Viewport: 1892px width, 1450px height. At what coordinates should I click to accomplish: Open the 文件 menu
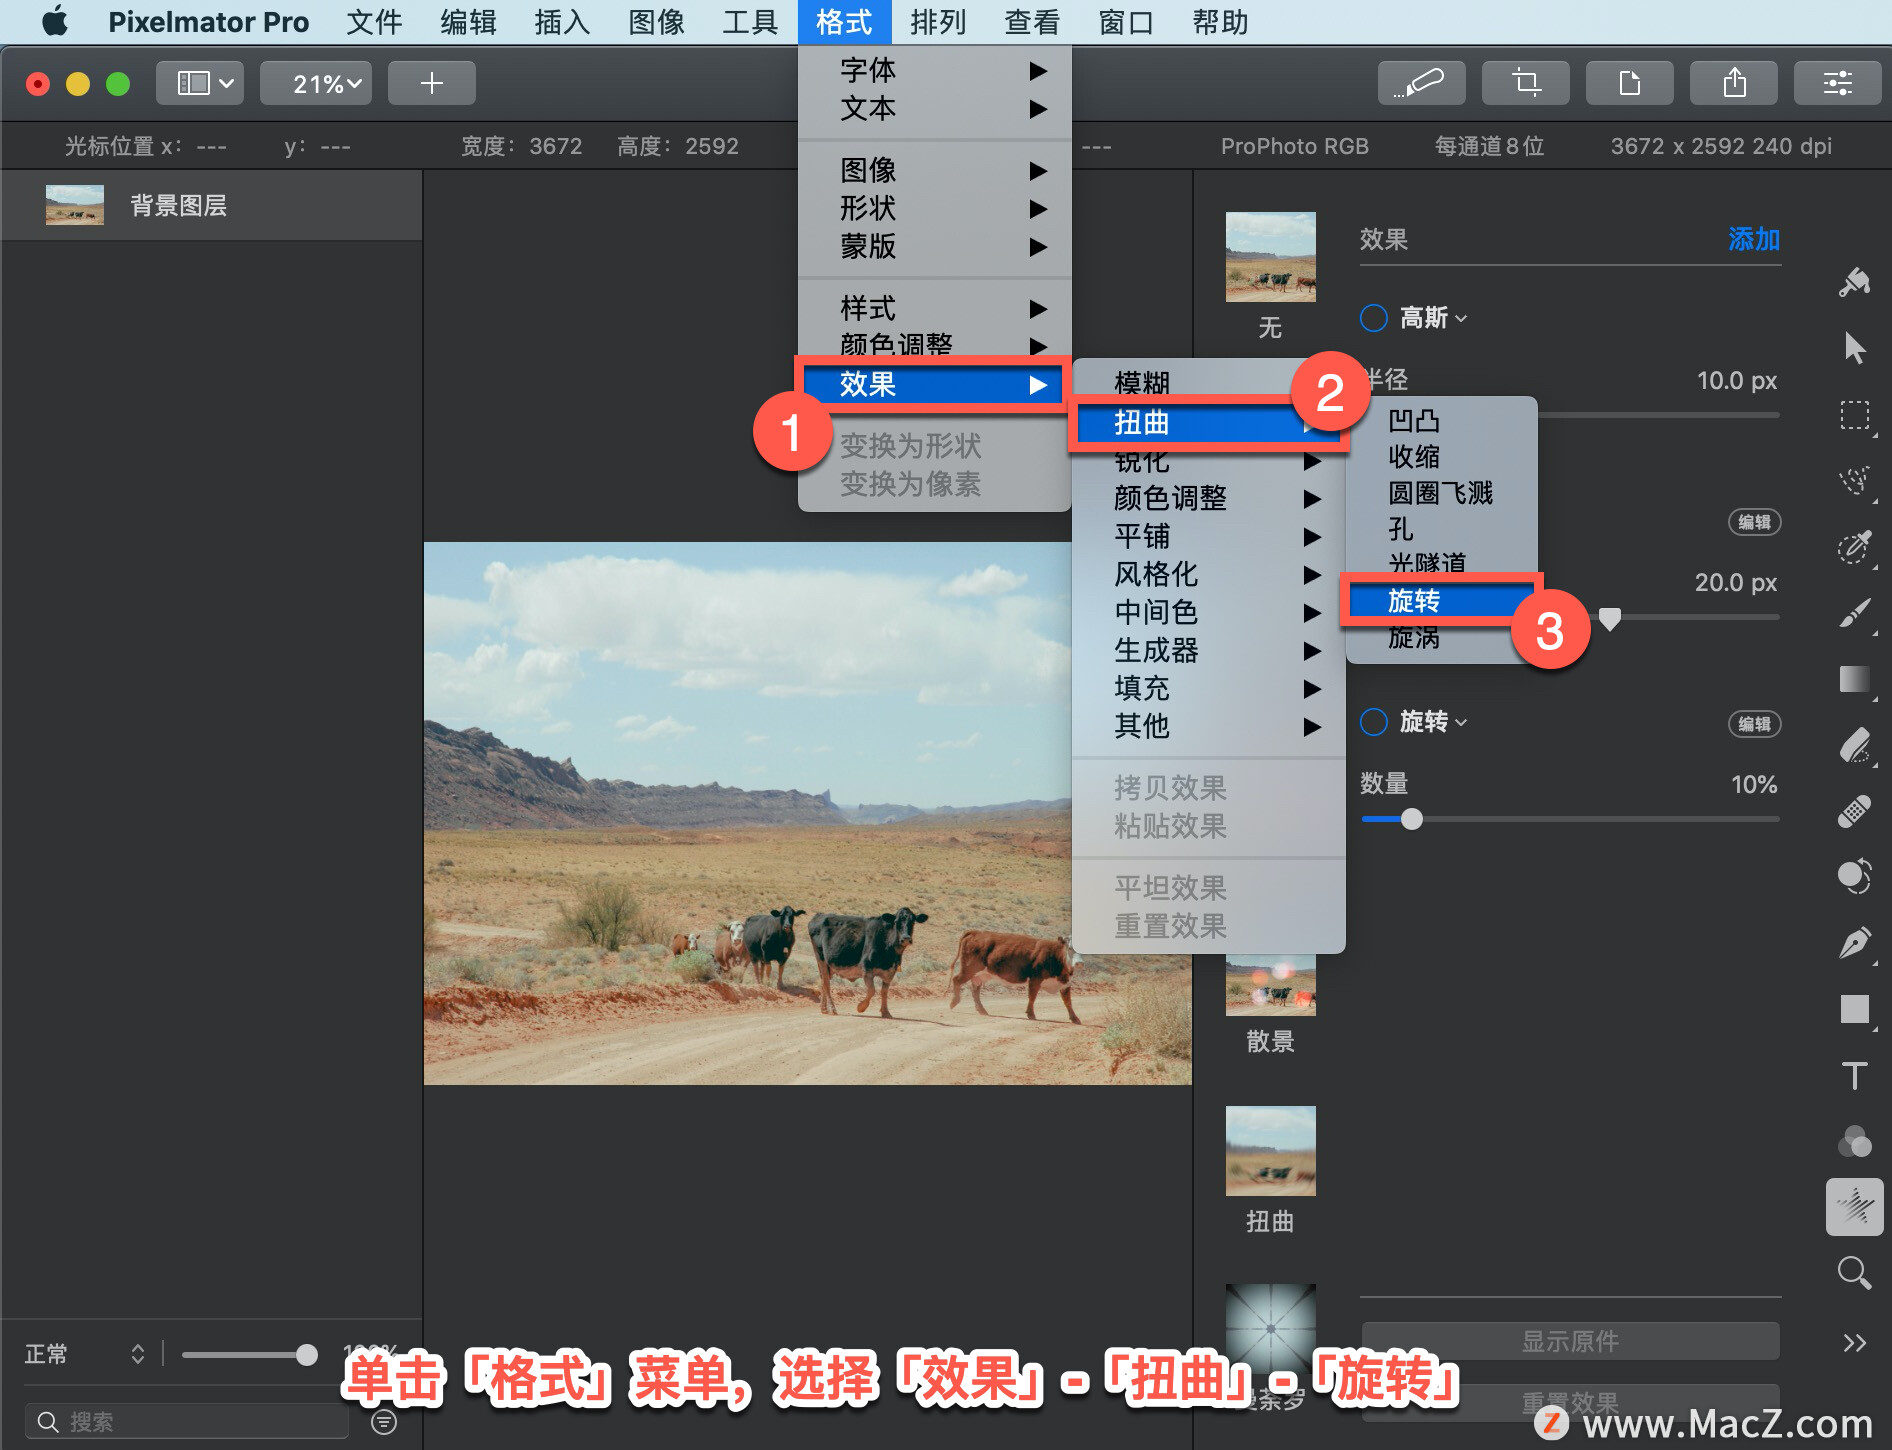tap(374, 21)
